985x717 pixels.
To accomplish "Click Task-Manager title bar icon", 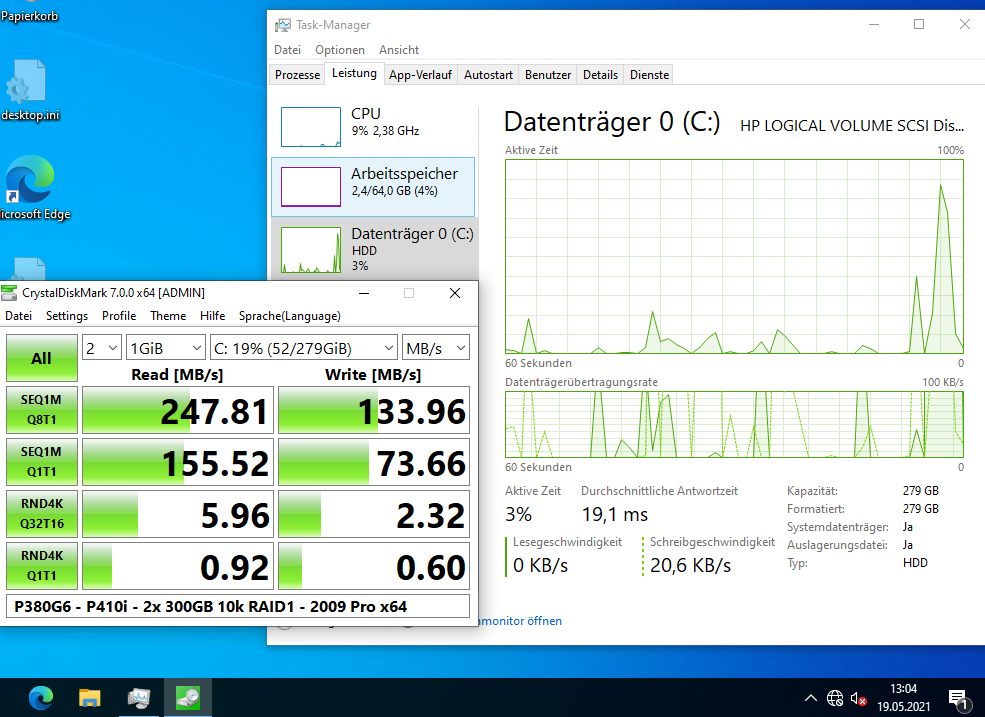I will tap(283, 25).
